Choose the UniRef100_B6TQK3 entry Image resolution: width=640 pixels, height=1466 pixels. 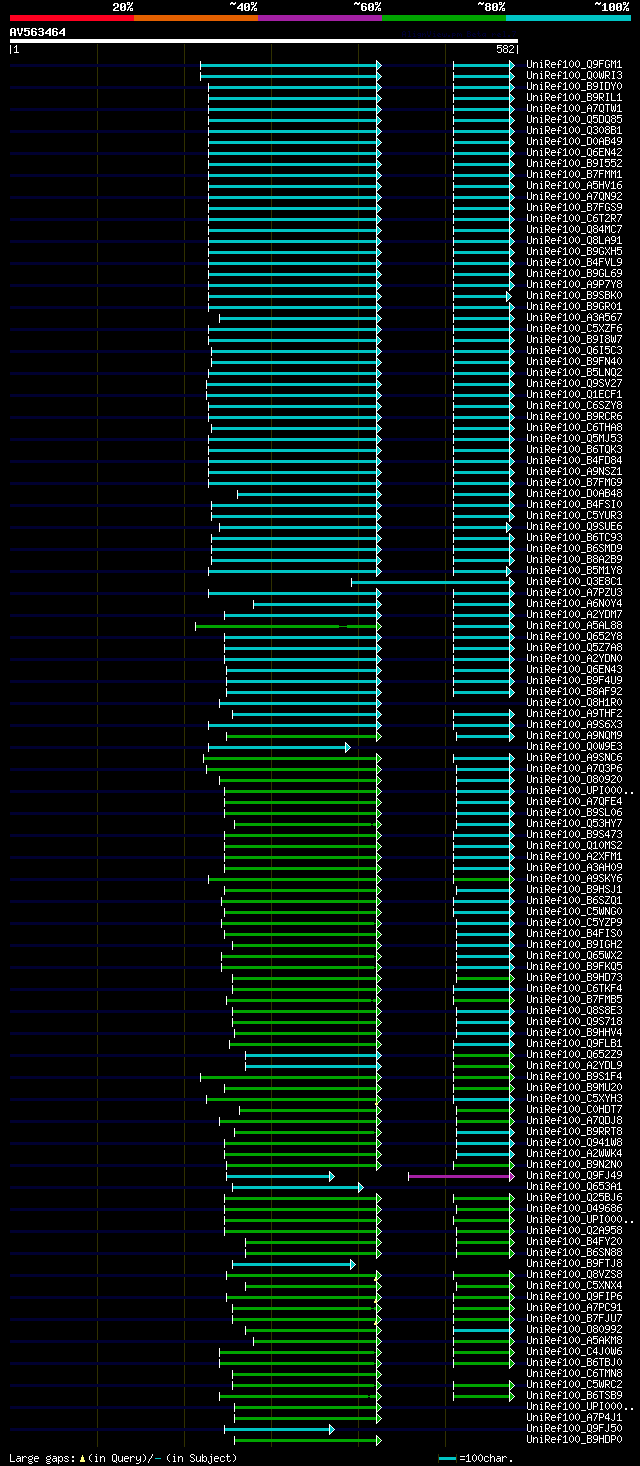574,450
